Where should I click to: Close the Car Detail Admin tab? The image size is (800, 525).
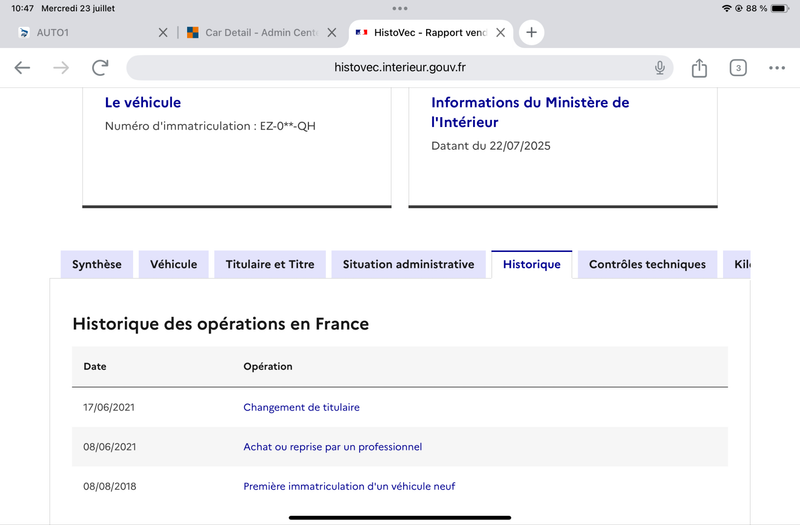(x=333, y=32)
